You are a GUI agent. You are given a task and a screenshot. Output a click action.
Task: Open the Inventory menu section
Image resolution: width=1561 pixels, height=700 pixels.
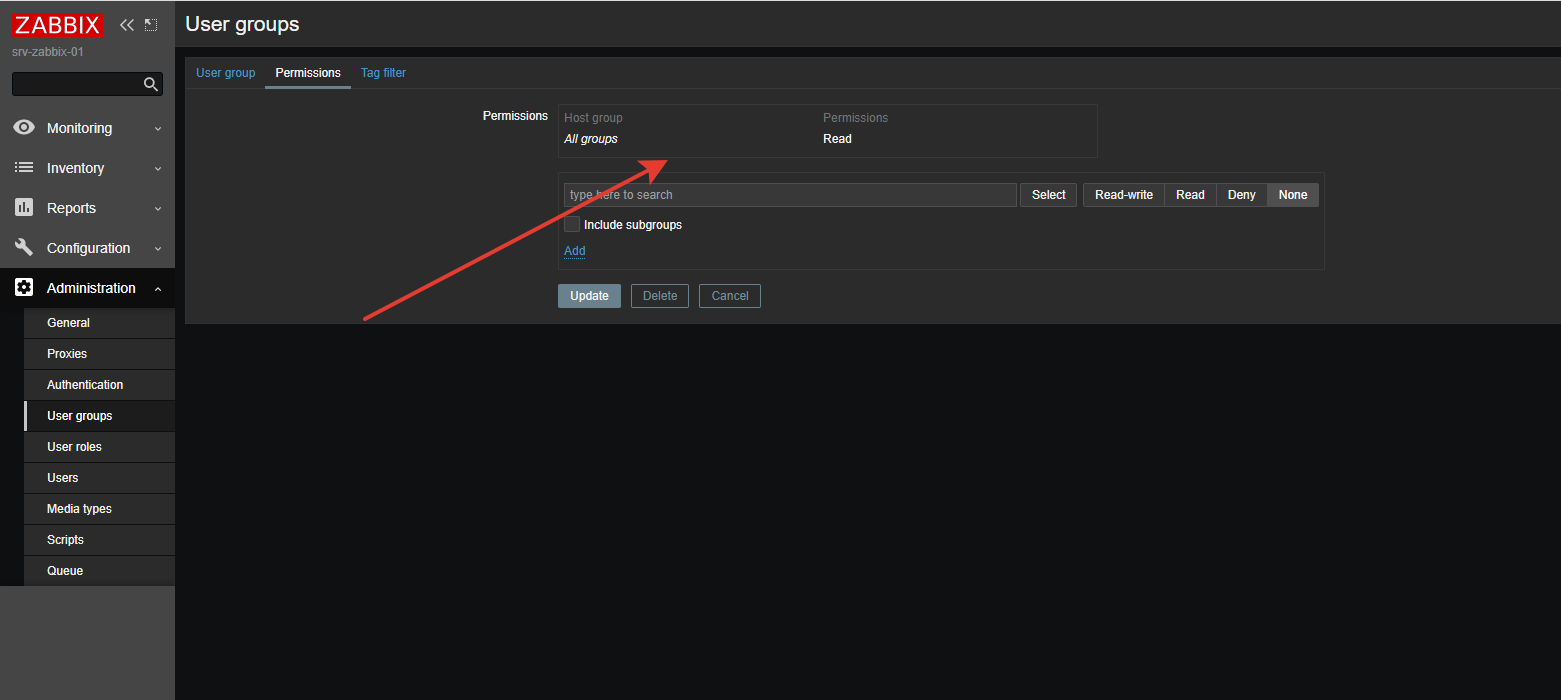click(87, 168)
